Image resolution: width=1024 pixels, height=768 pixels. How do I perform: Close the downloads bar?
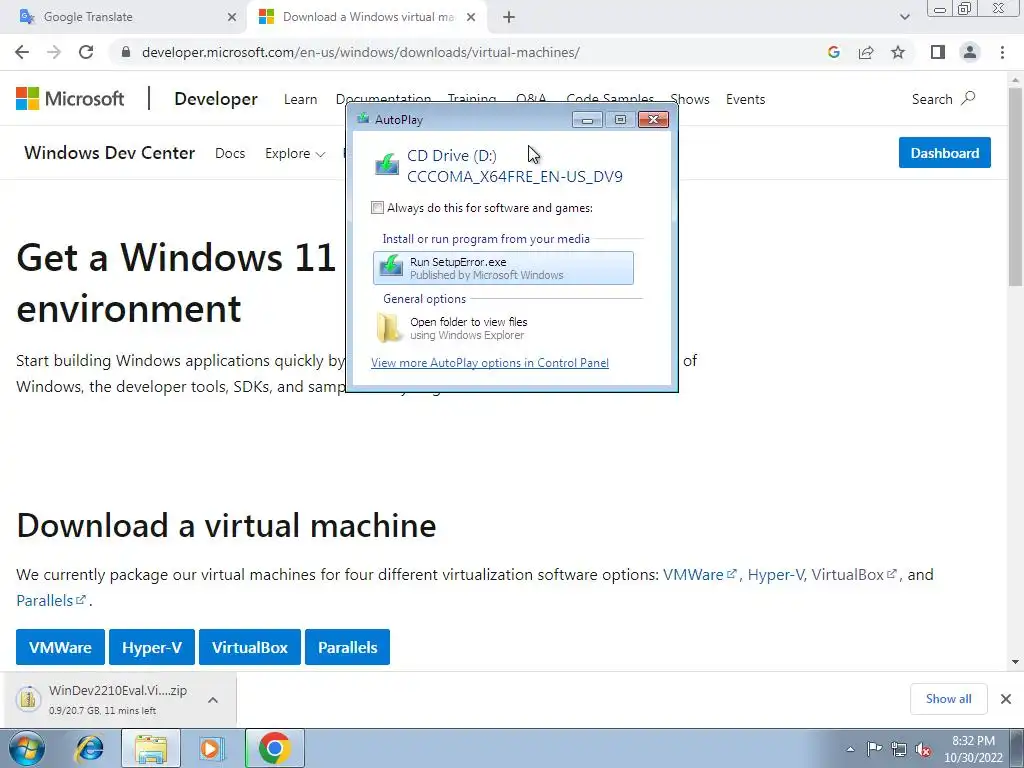[x=1006, y=699]
